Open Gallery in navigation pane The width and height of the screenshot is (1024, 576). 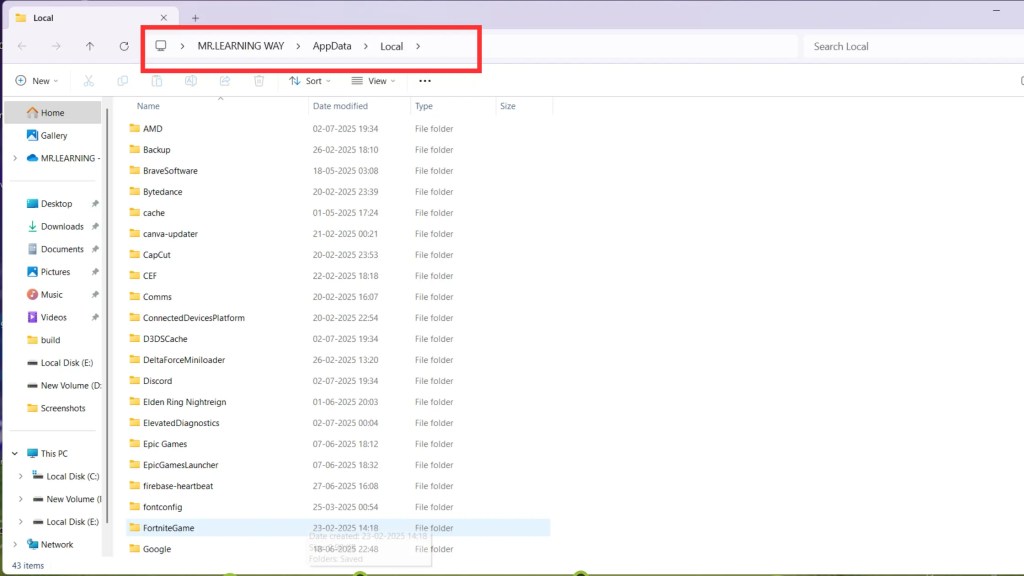point(54,136)
